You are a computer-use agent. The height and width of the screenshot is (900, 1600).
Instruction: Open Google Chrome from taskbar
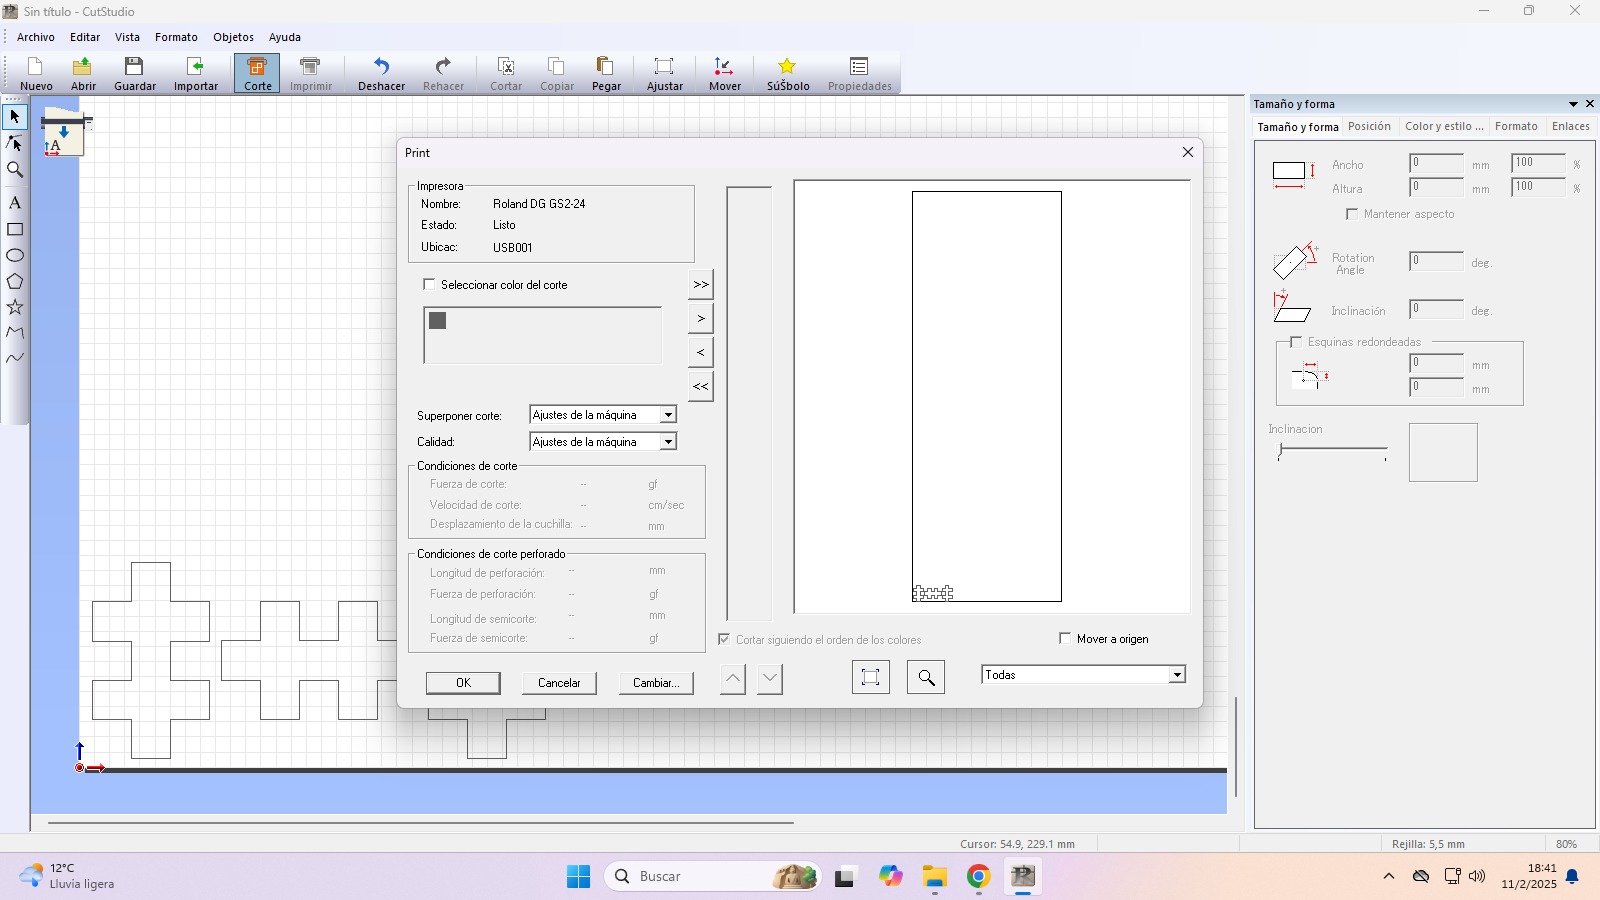click(978, 876)
